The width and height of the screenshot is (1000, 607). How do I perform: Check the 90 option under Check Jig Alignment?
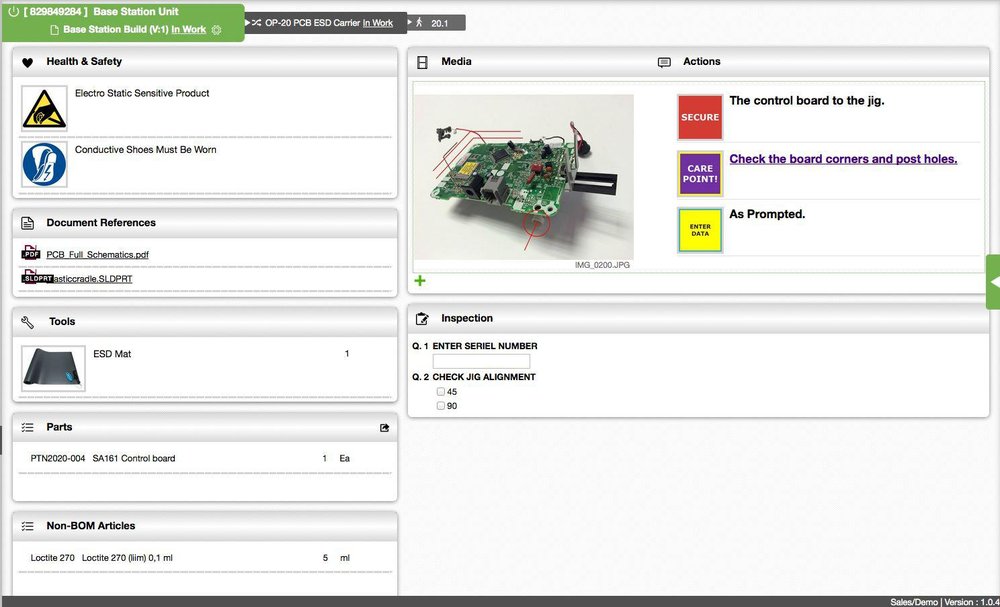coord(441,405)
